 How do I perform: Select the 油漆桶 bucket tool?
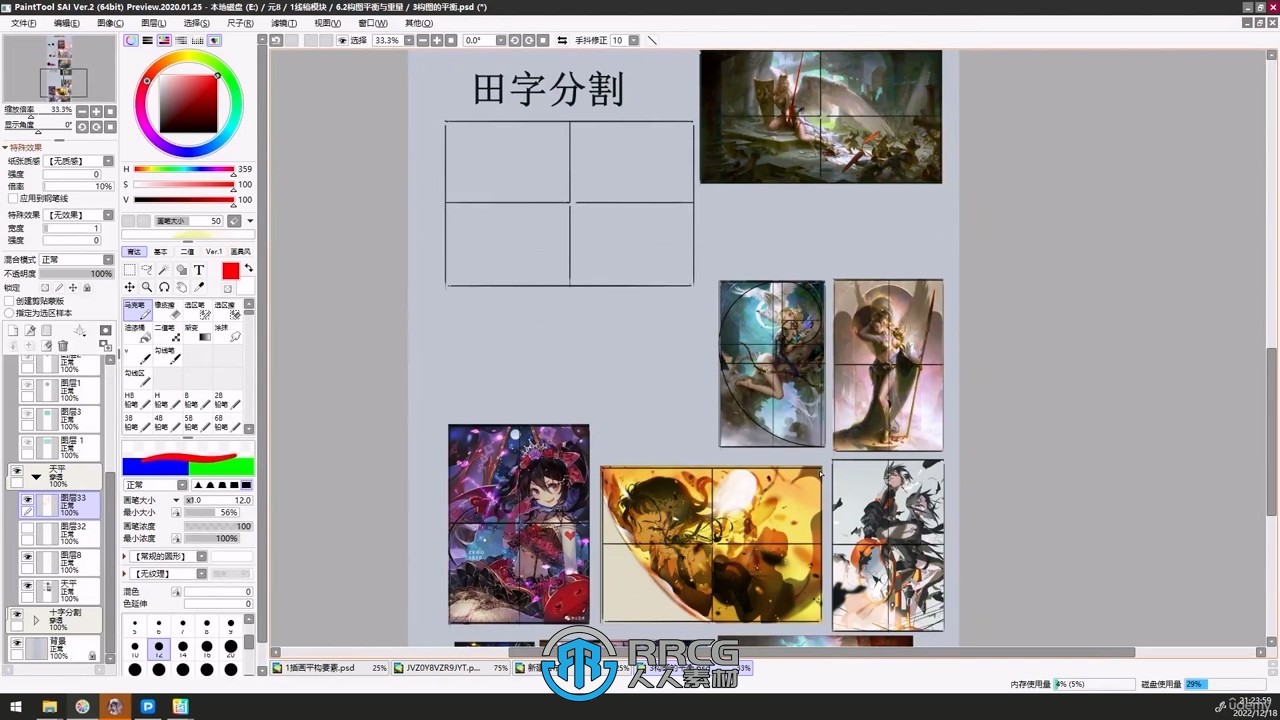[x=137, y=334]
